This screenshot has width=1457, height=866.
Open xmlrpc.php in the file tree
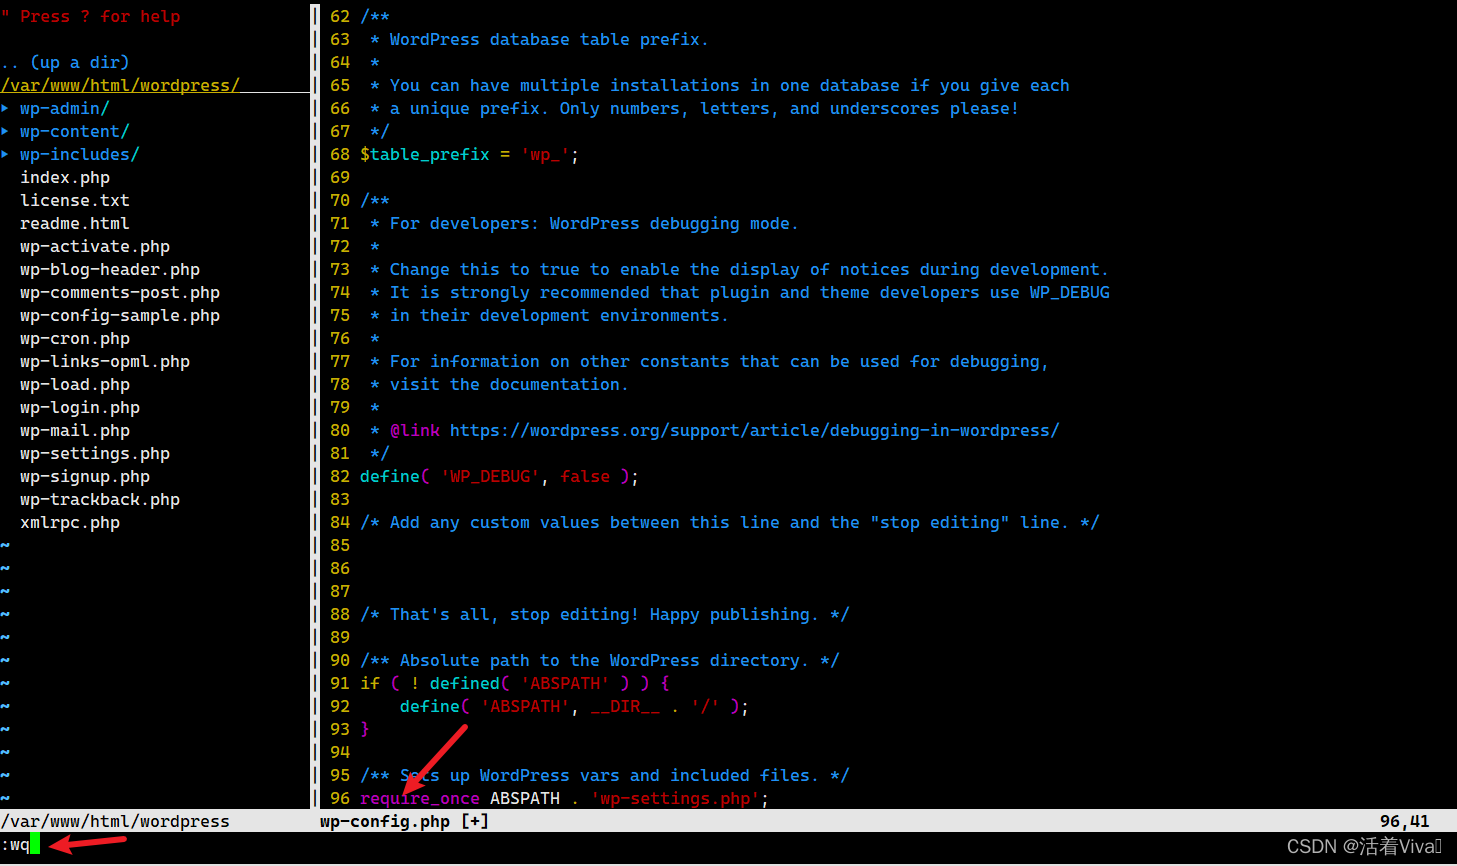(70, 522)
